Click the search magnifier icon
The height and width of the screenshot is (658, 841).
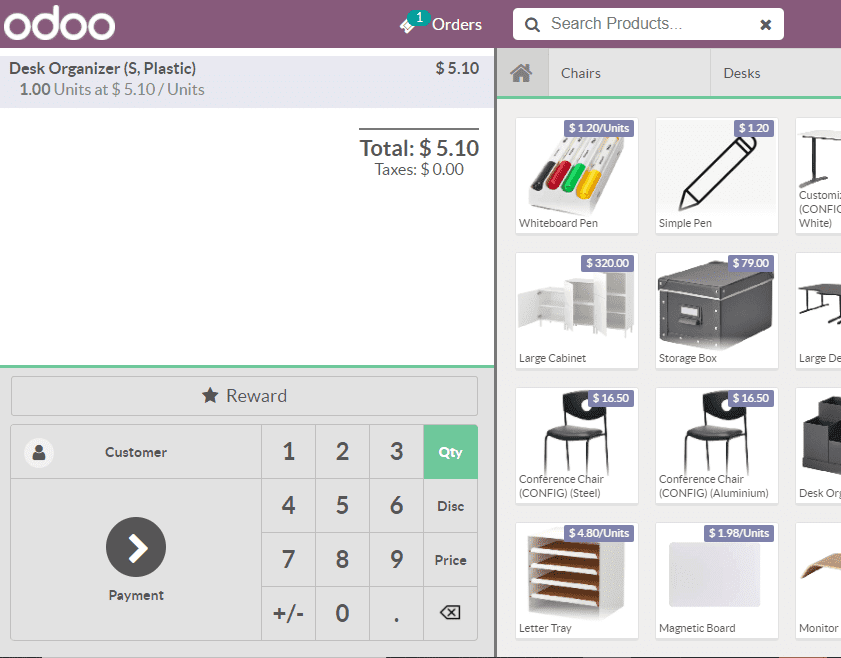point(532,25)
